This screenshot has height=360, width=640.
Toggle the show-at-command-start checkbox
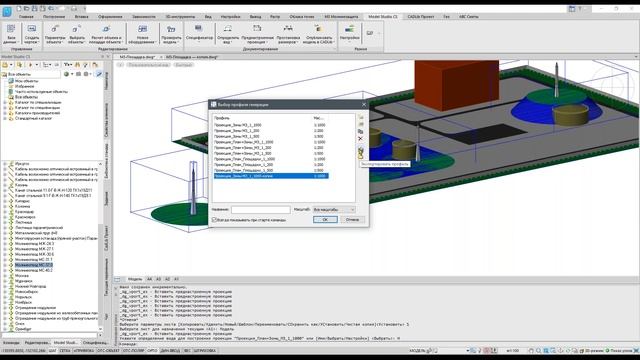(214, 220)
